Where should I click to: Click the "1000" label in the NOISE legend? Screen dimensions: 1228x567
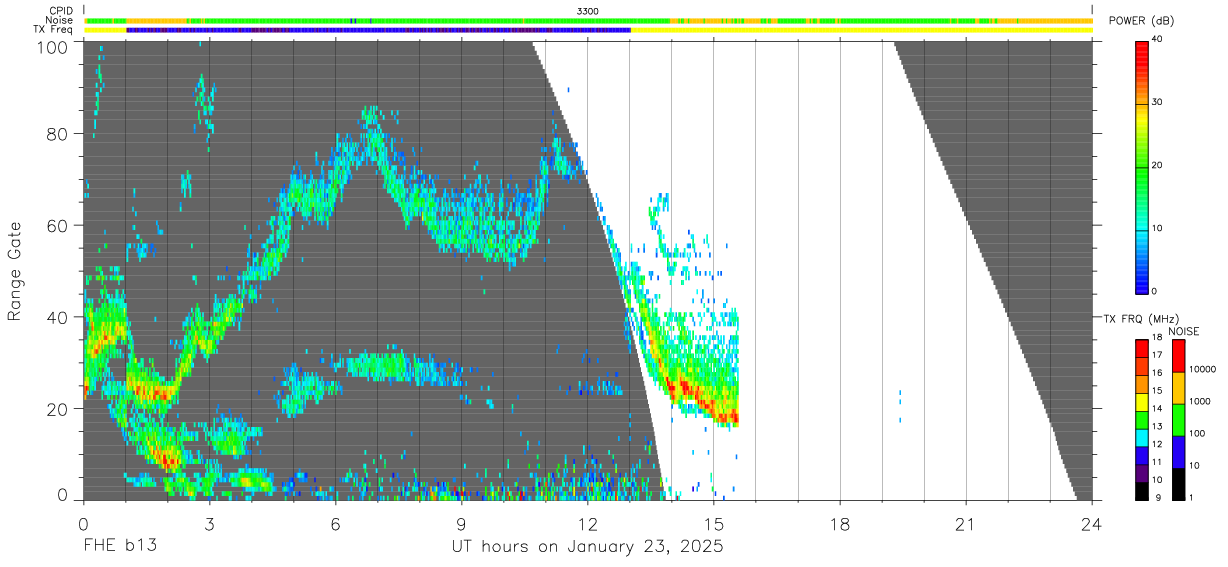pos(1201,401)
